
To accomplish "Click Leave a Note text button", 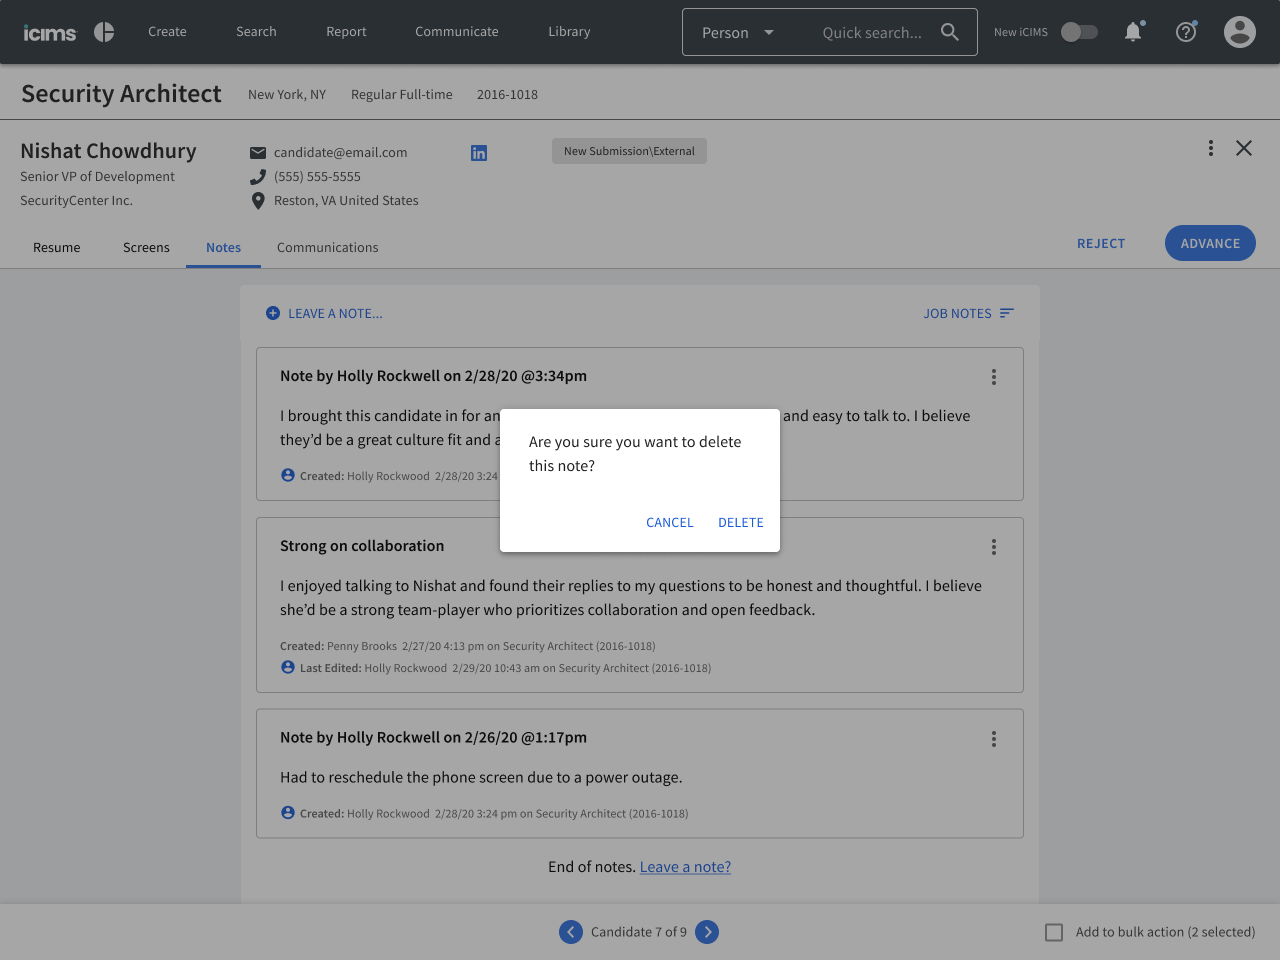I will click(335, 314).
